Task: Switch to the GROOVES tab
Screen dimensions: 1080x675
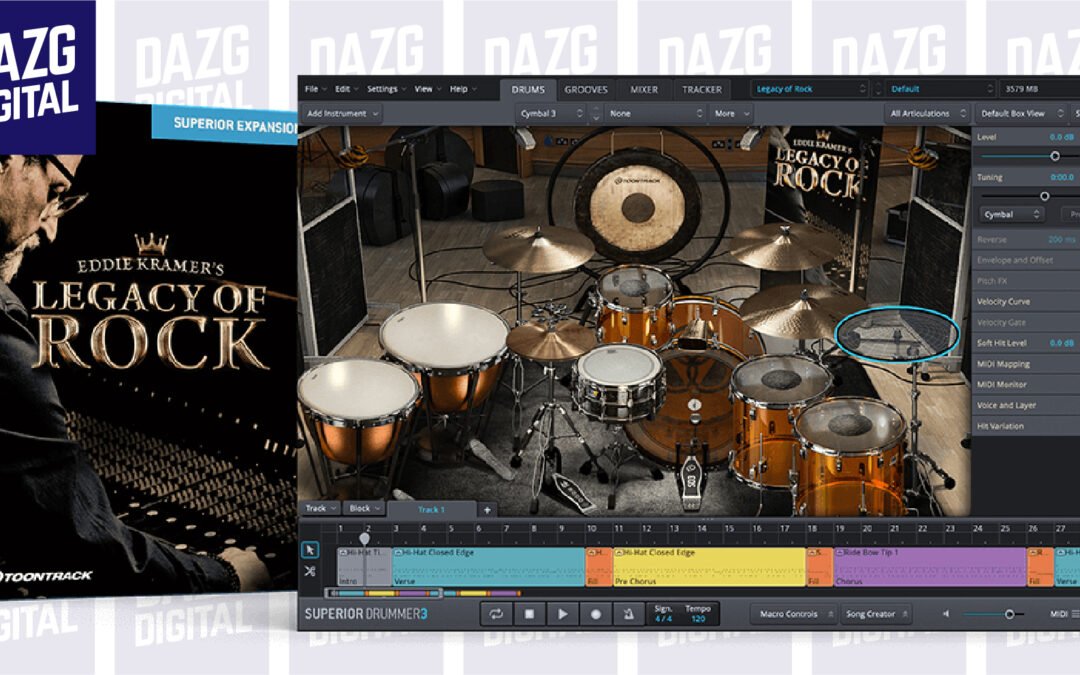Action: tap(586, 90)
